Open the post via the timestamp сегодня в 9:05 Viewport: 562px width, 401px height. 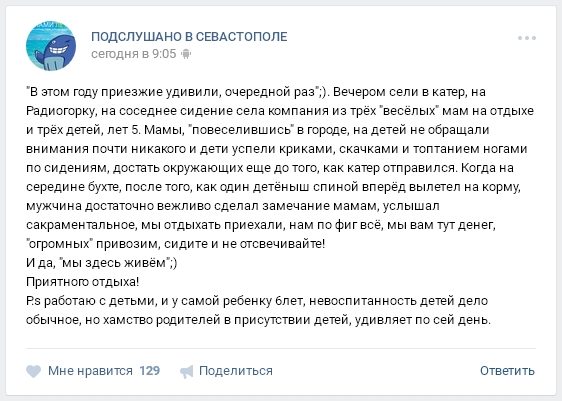134,54
